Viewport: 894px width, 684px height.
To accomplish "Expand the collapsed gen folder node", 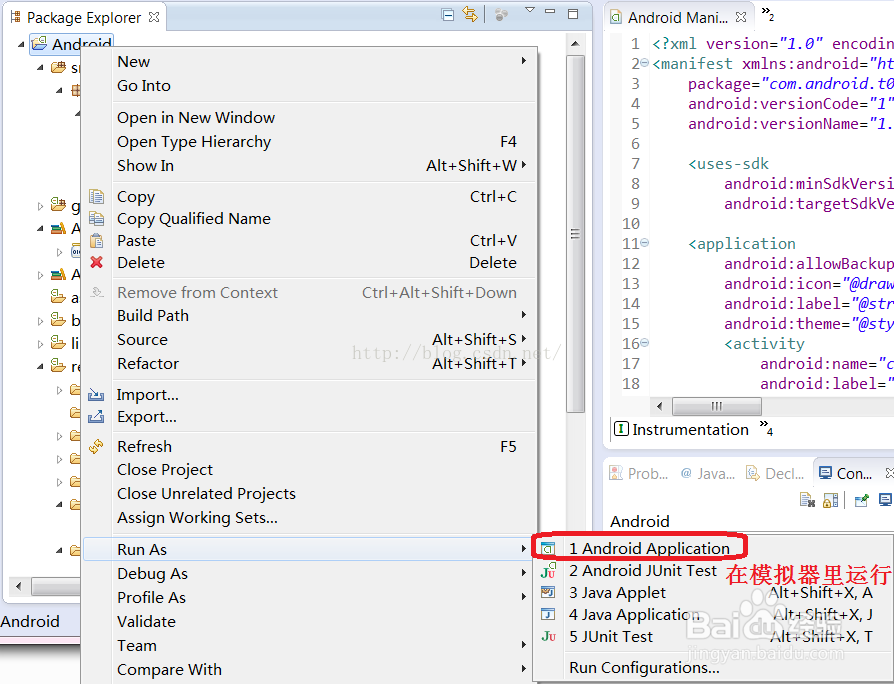I will pyautogui.click(x=40, y=206).
